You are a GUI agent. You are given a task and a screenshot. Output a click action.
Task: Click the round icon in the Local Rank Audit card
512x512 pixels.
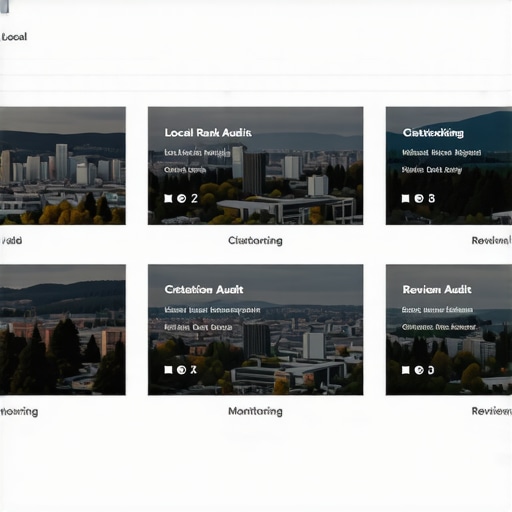point(181,199)
